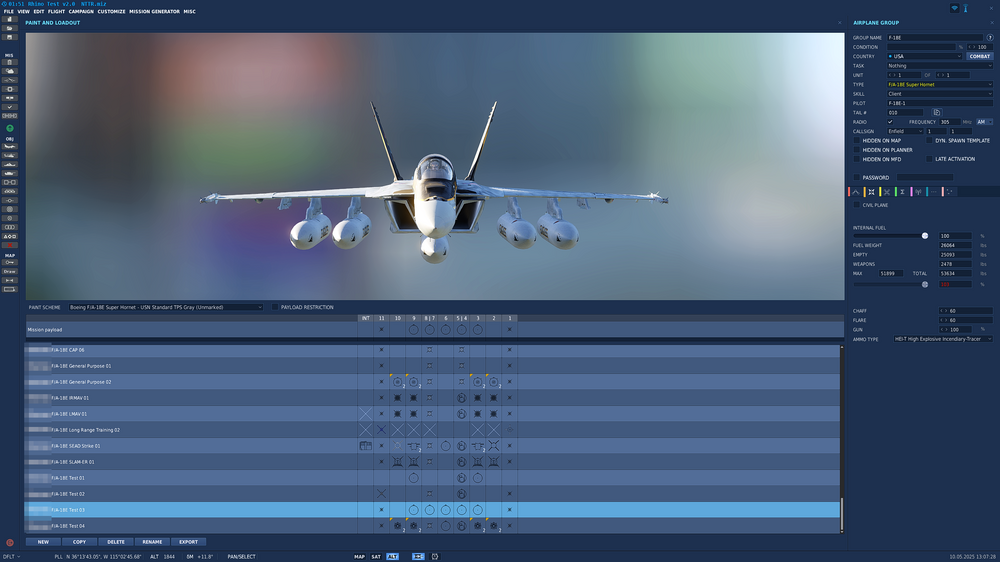Click the Copy loadout button
Image resolution: width=1000 pixels, height=562 pixels.
pos(80,542)
